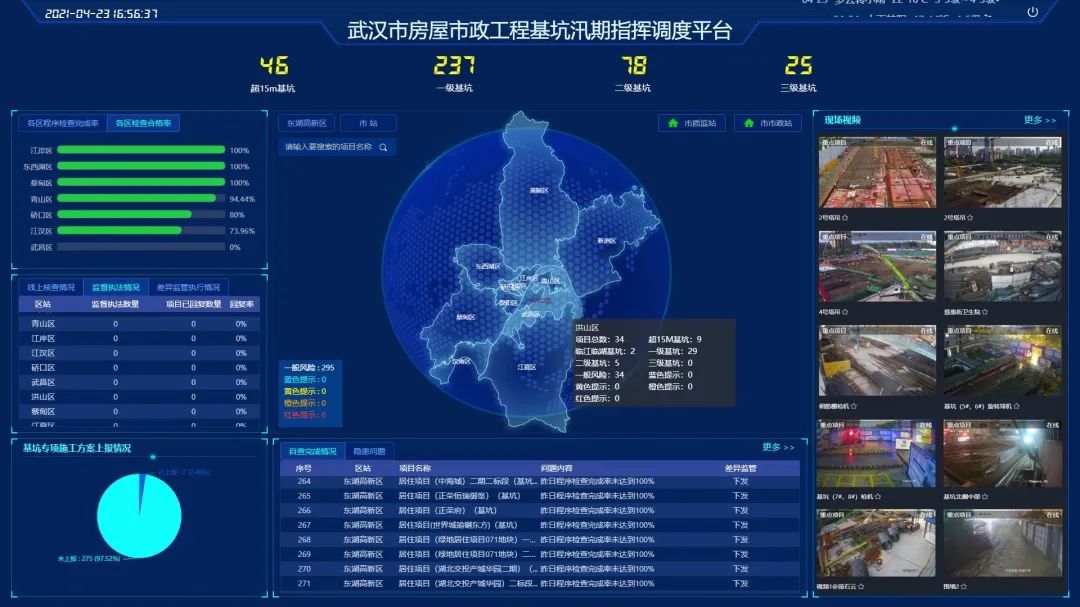Open the 隐患问题 tab

(369, 451)
